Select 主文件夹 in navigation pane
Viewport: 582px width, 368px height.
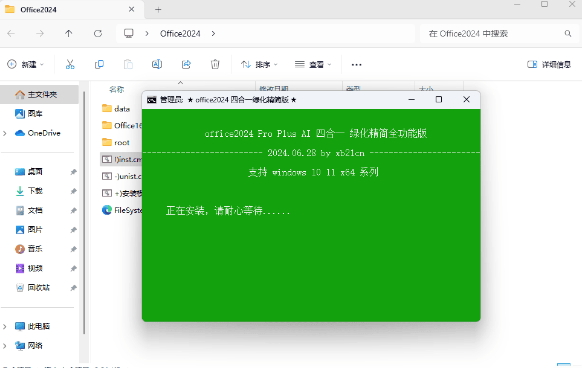39,94
